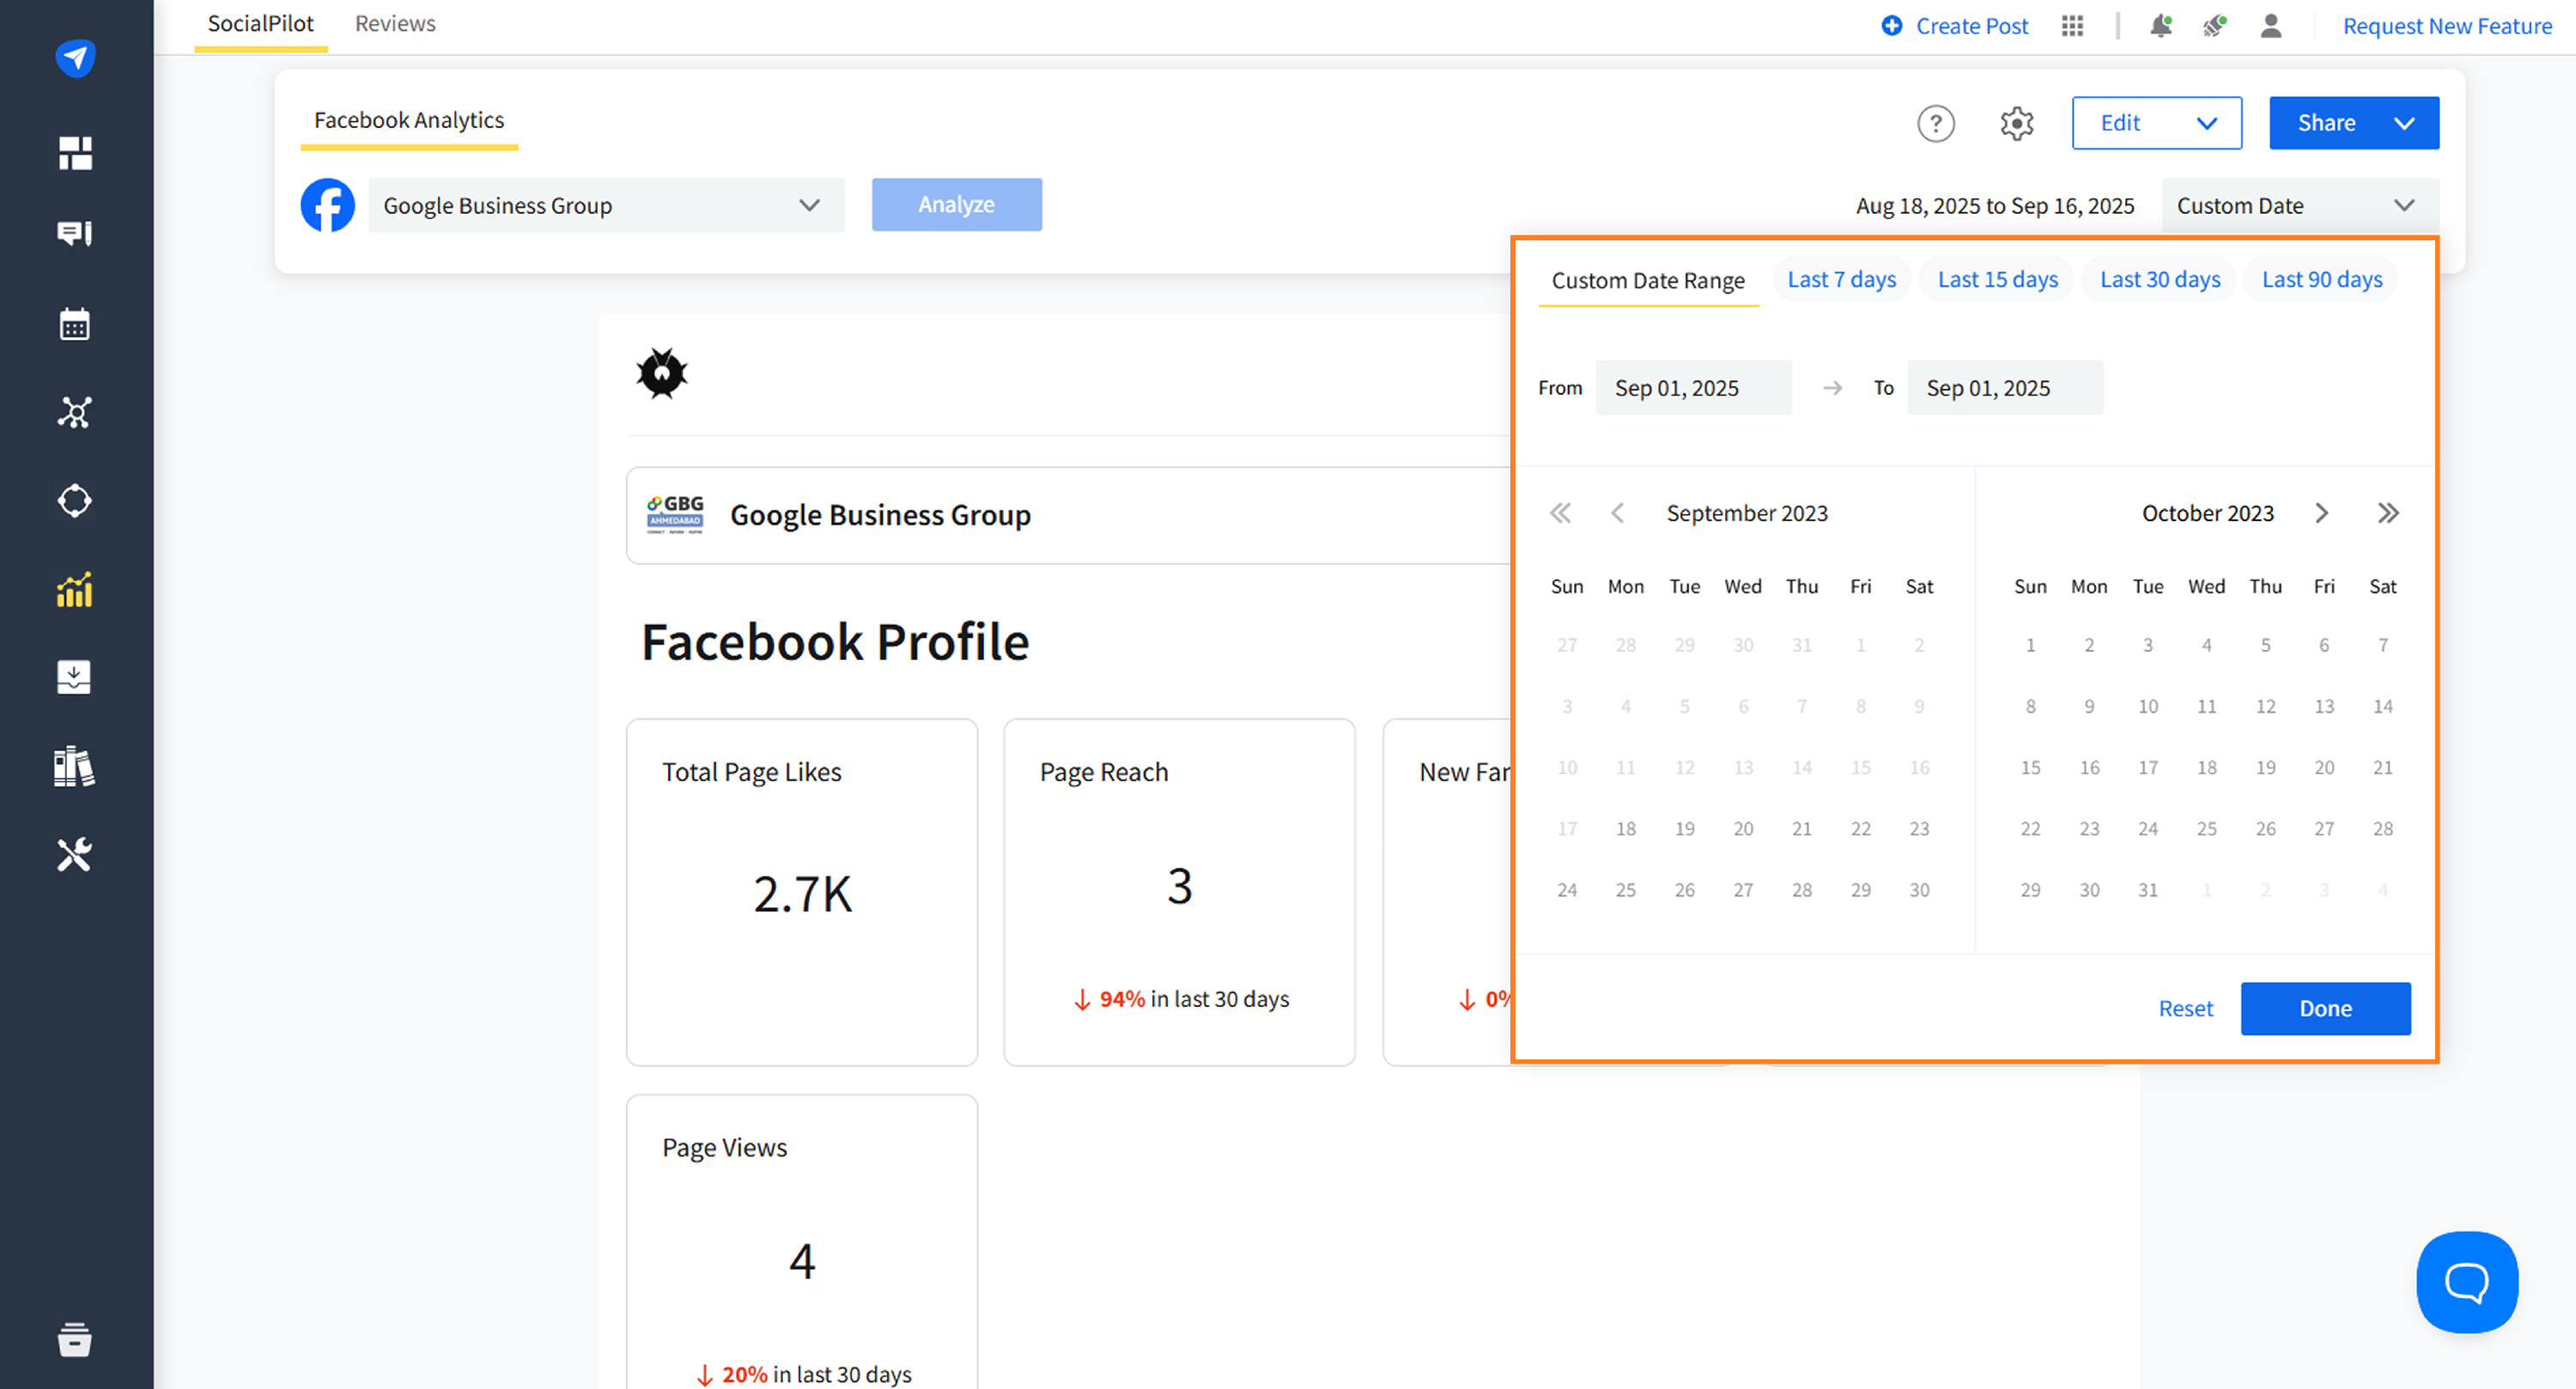Select September 18 in the calendar
Image resolution: width=2576 pixels, height=1389 pixels.
point(1626,828)
